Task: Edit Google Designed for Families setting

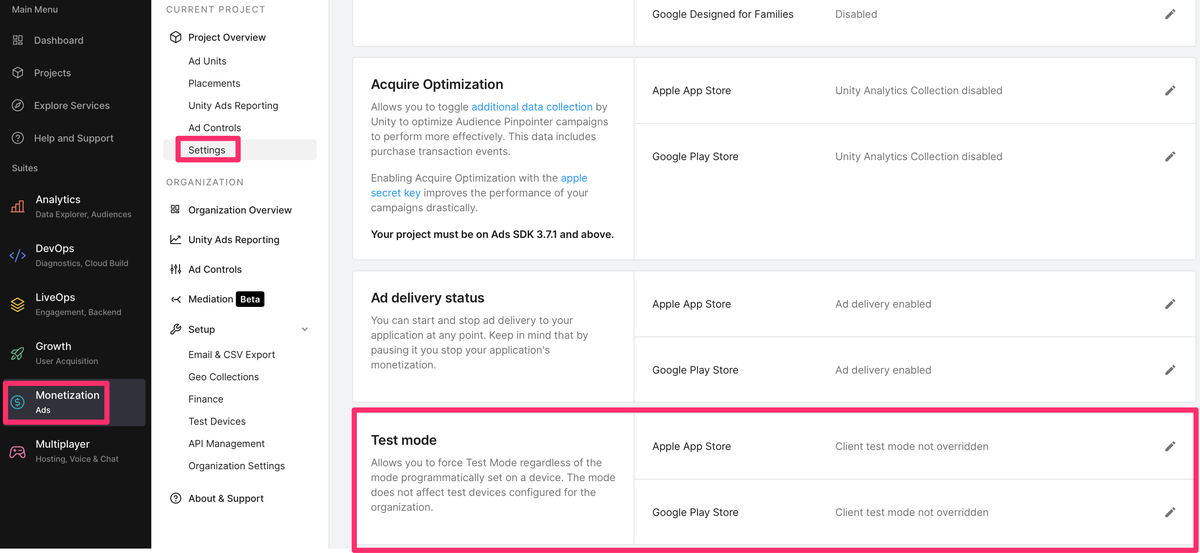Action: tap(1170, 14)
